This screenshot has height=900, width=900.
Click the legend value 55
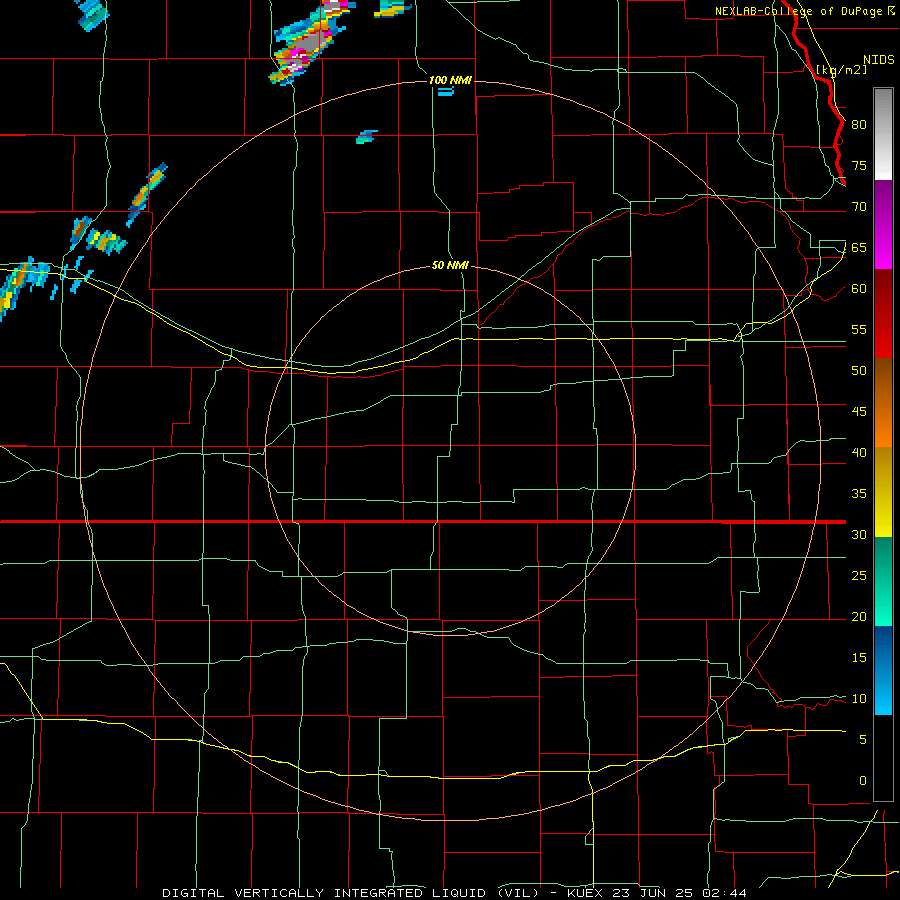pyautogui.click(x=859, y=329)
